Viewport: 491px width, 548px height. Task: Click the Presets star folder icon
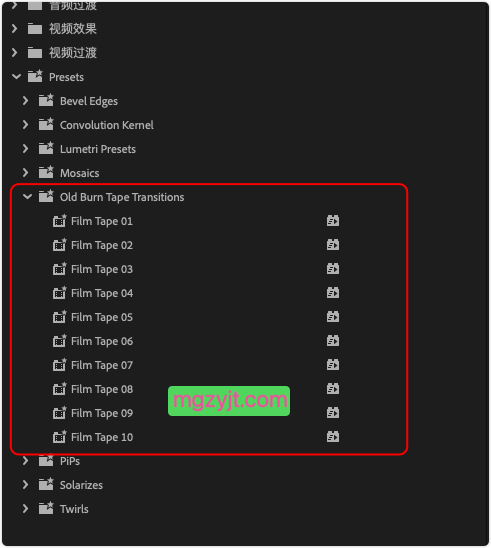(x=35, y=76)
